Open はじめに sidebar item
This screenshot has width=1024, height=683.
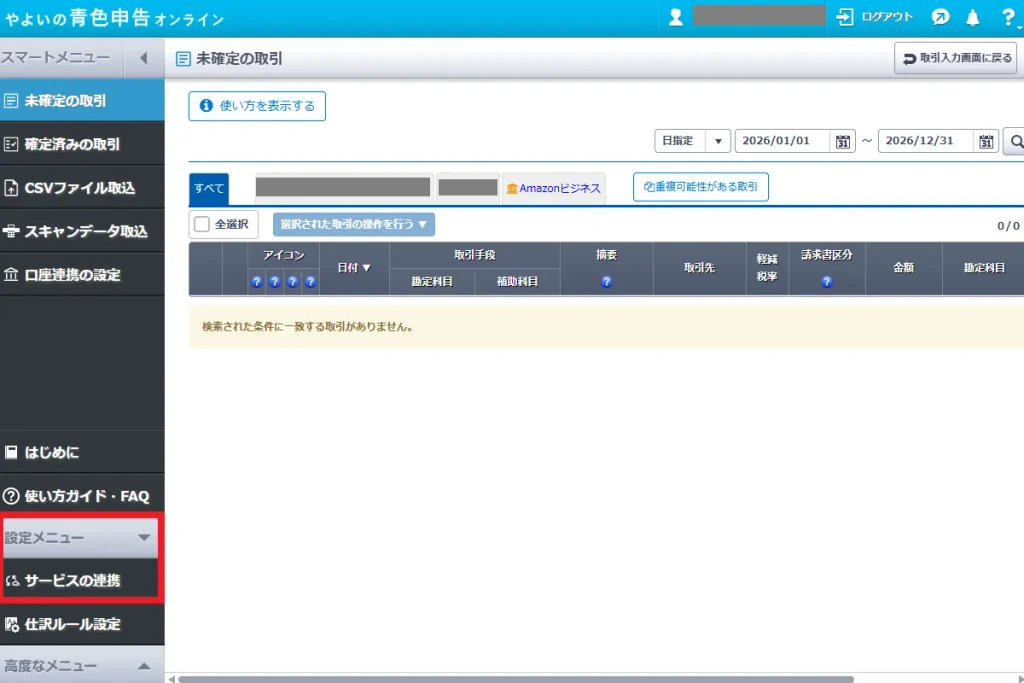click(82, 452)
